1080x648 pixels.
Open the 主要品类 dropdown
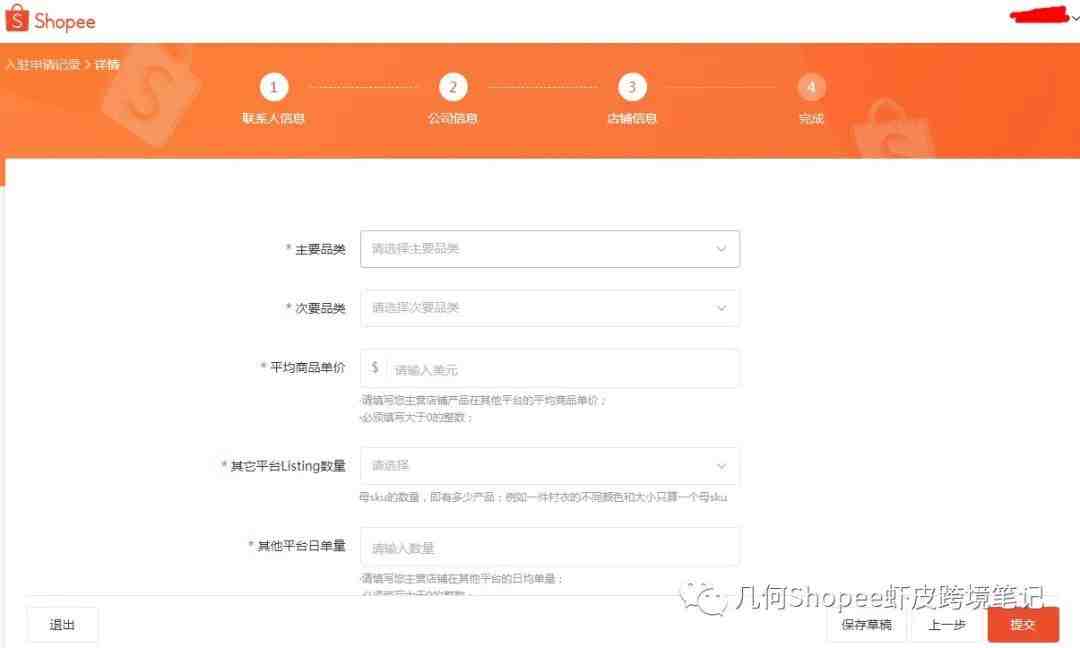[x=550, y=249]
